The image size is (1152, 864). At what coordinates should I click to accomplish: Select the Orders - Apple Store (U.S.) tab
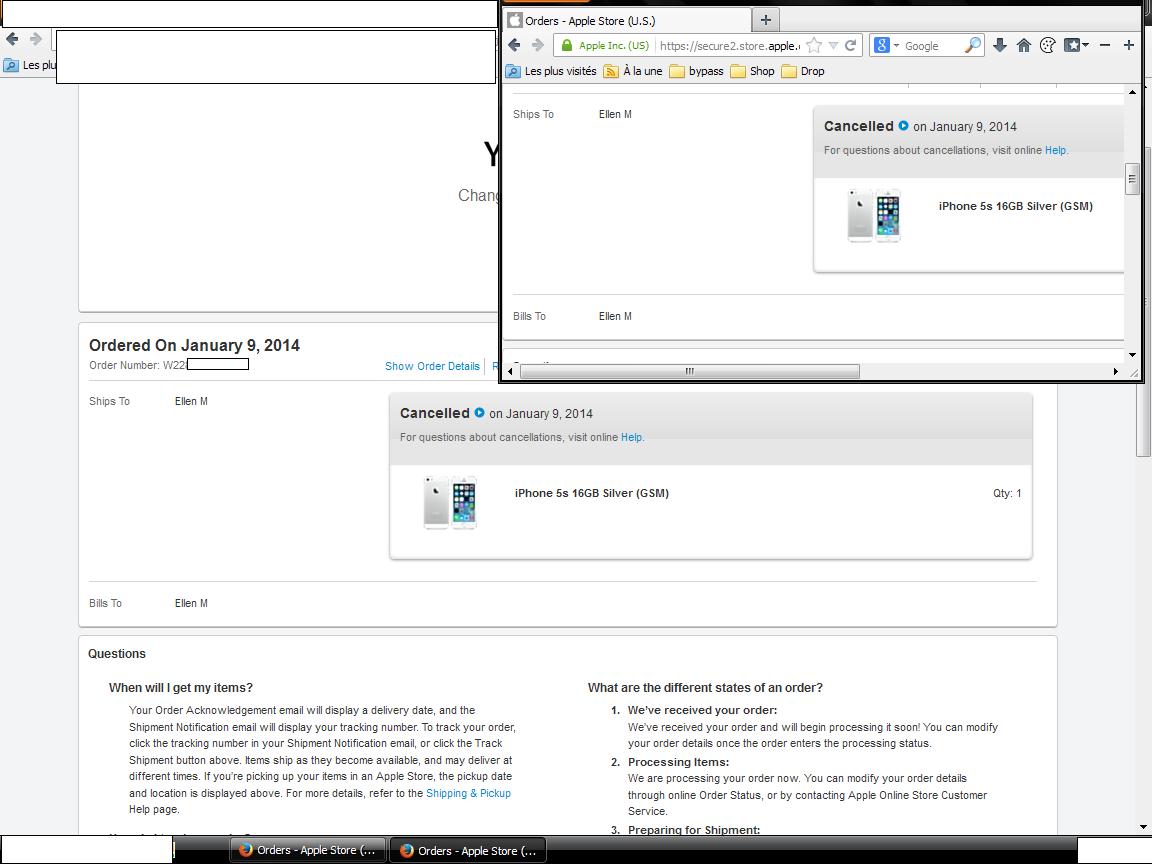click(x=628, y=21)
